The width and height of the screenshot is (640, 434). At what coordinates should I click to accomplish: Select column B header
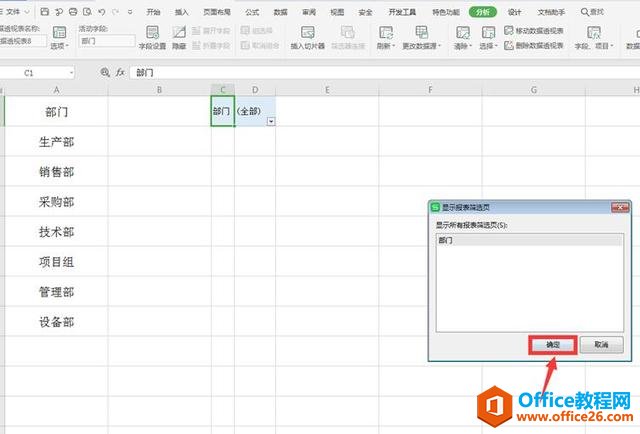click(160, 90)
